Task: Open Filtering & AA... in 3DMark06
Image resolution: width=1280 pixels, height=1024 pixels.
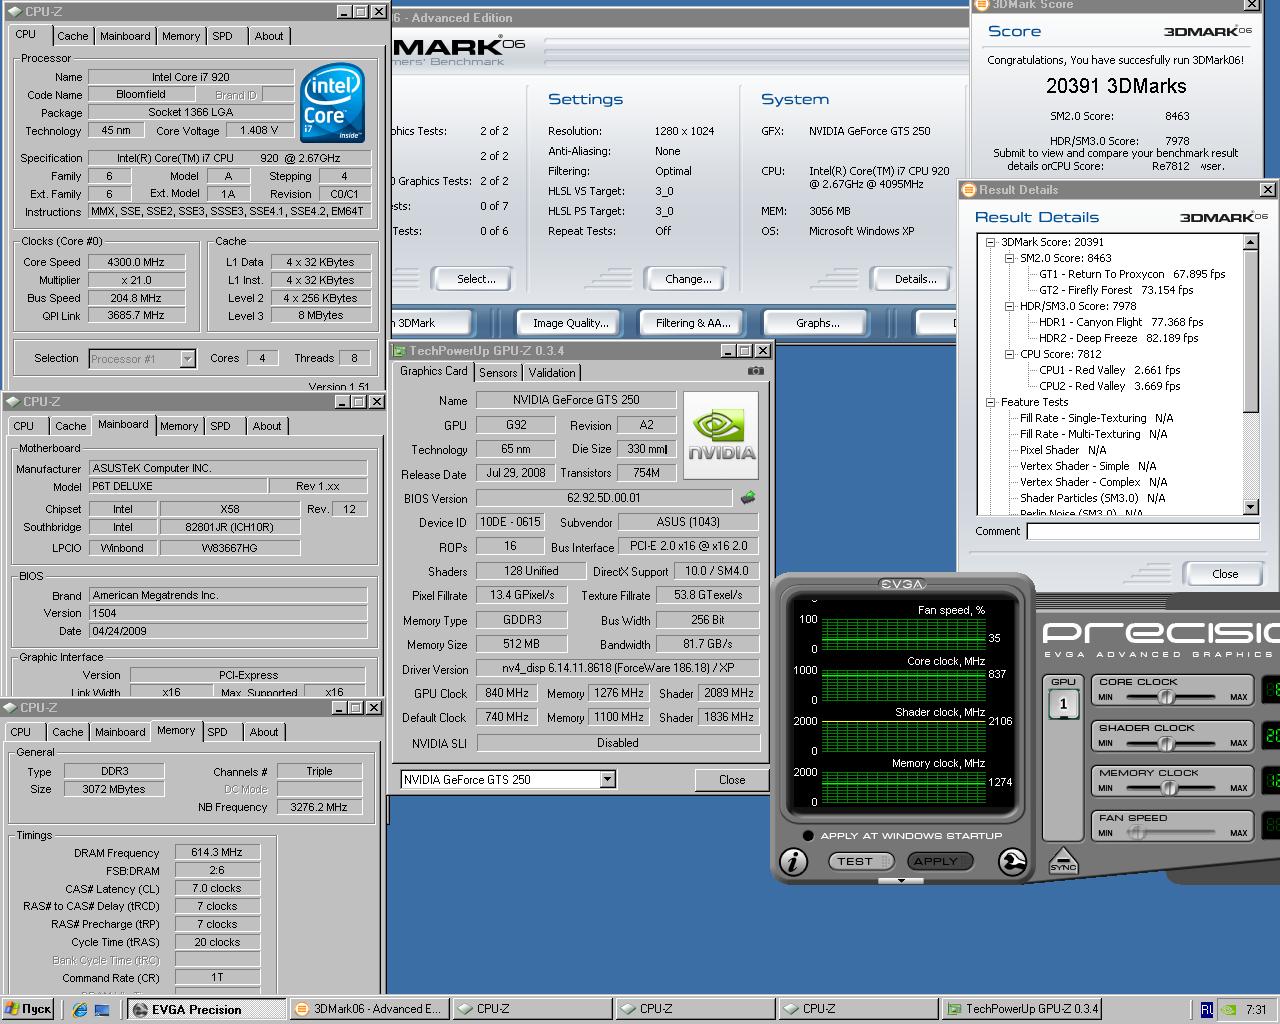Action: point(693,323)
